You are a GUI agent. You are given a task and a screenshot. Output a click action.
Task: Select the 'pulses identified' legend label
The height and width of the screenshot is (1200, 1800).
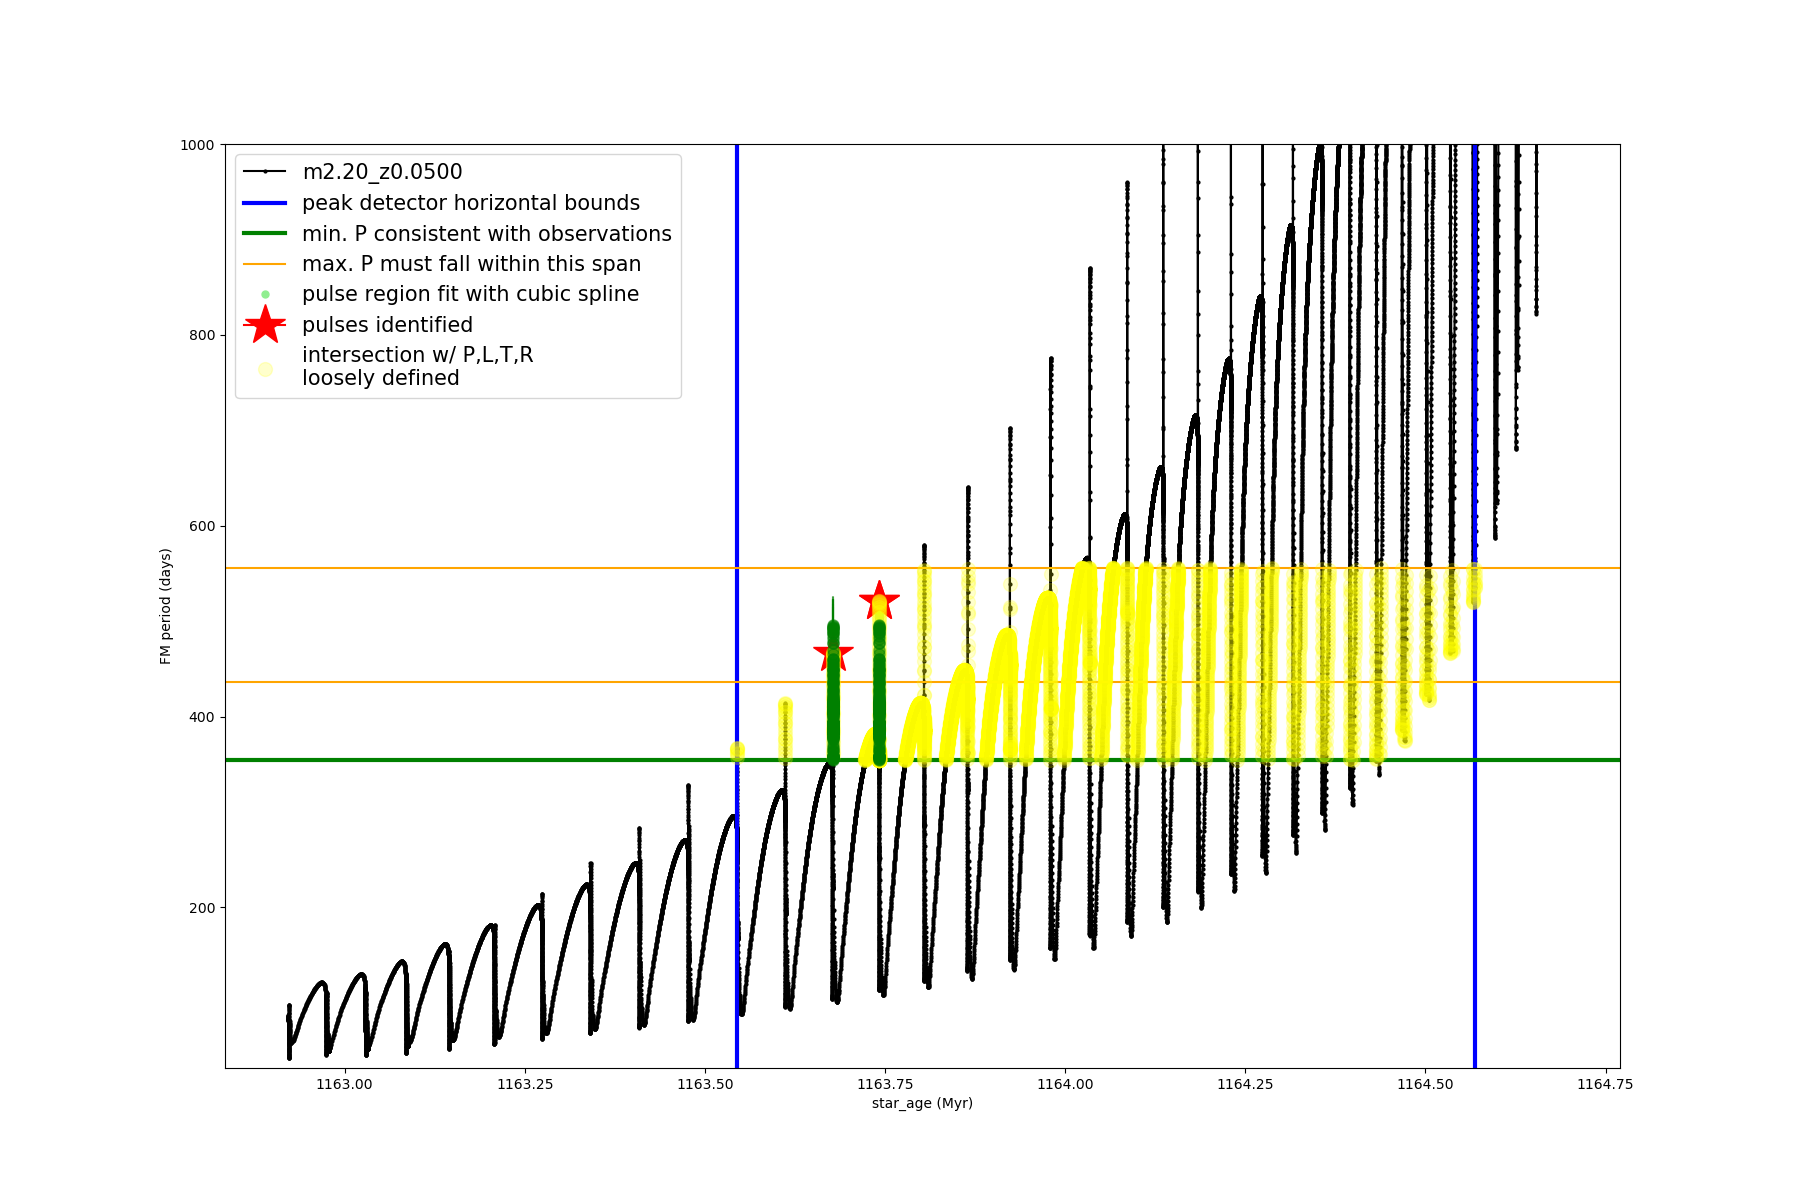pyautogui.click(x=387, y=325)
